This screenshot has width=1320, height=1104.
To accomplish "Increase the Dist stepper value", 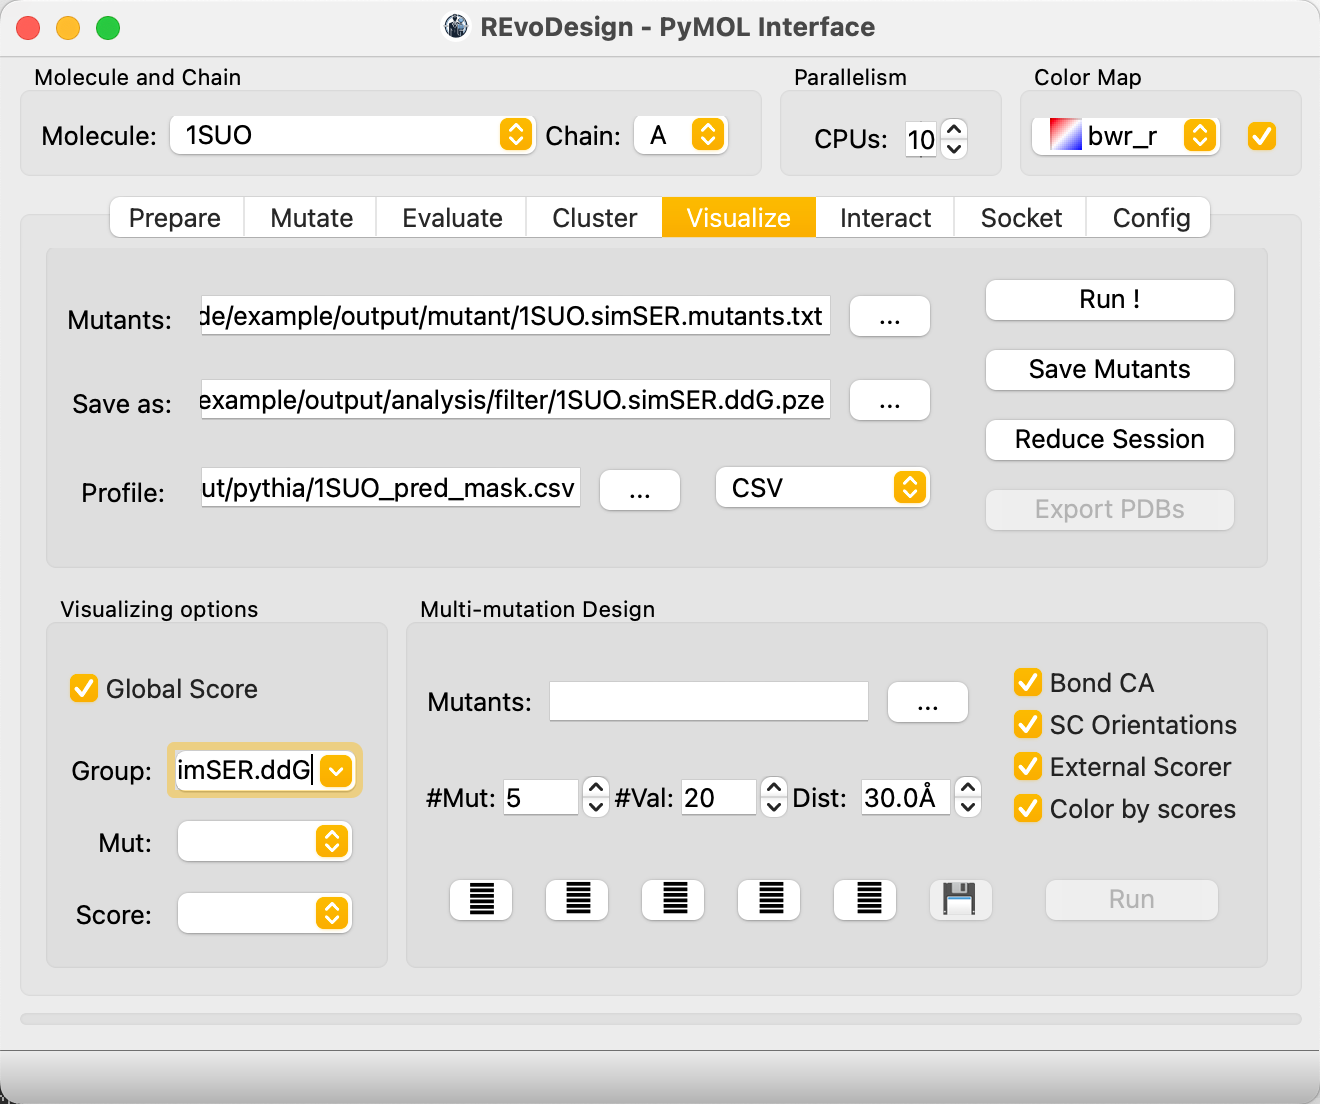I will click(968, 787).
